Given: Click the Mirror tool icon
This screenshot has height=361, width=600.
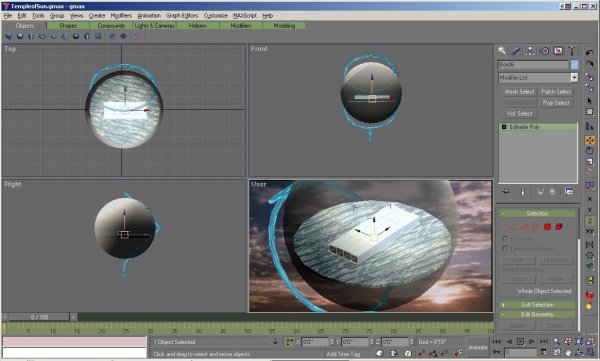Looking at the screenshot, I should pos(590,245).
